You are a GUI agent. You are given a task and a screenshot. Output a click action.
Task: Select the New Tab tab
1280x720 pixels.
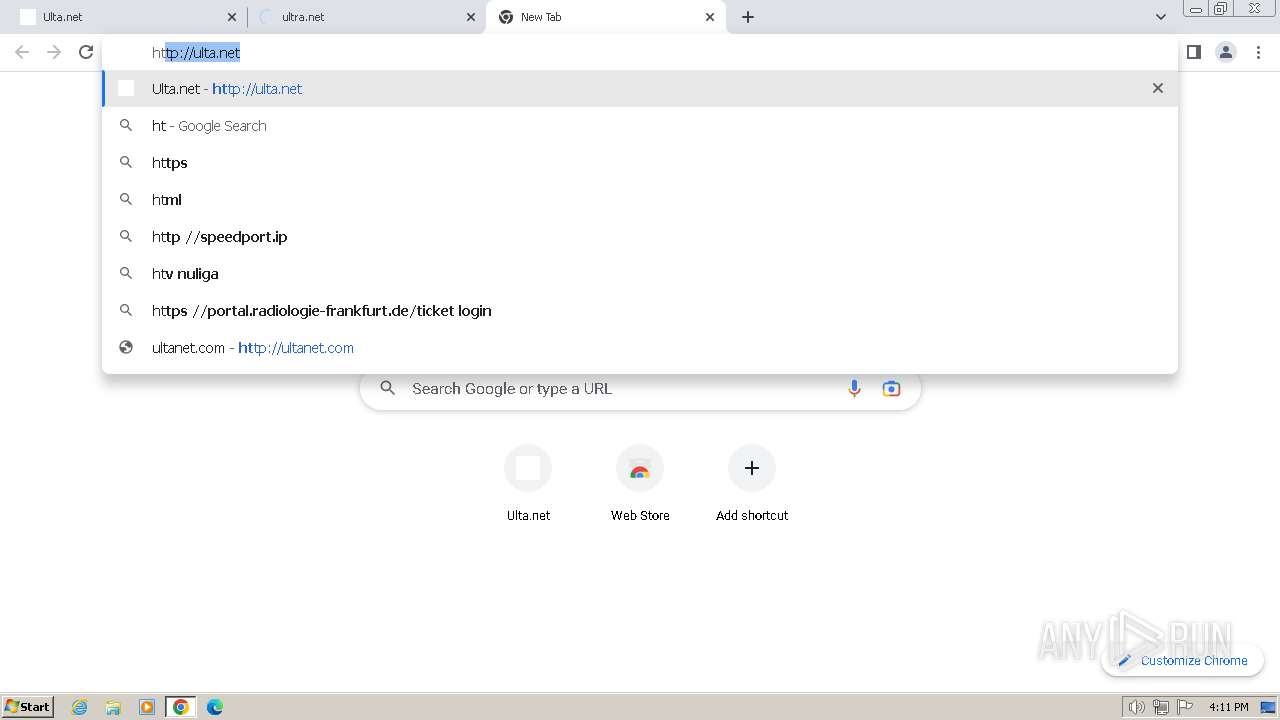tap(605, 17)
